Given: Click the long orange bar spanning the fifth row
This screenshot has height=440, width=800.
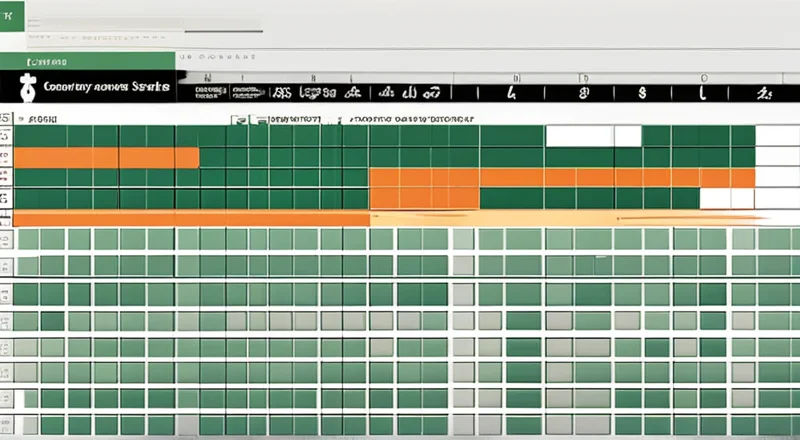Looking at the screenshot, I should pos(192,218).
